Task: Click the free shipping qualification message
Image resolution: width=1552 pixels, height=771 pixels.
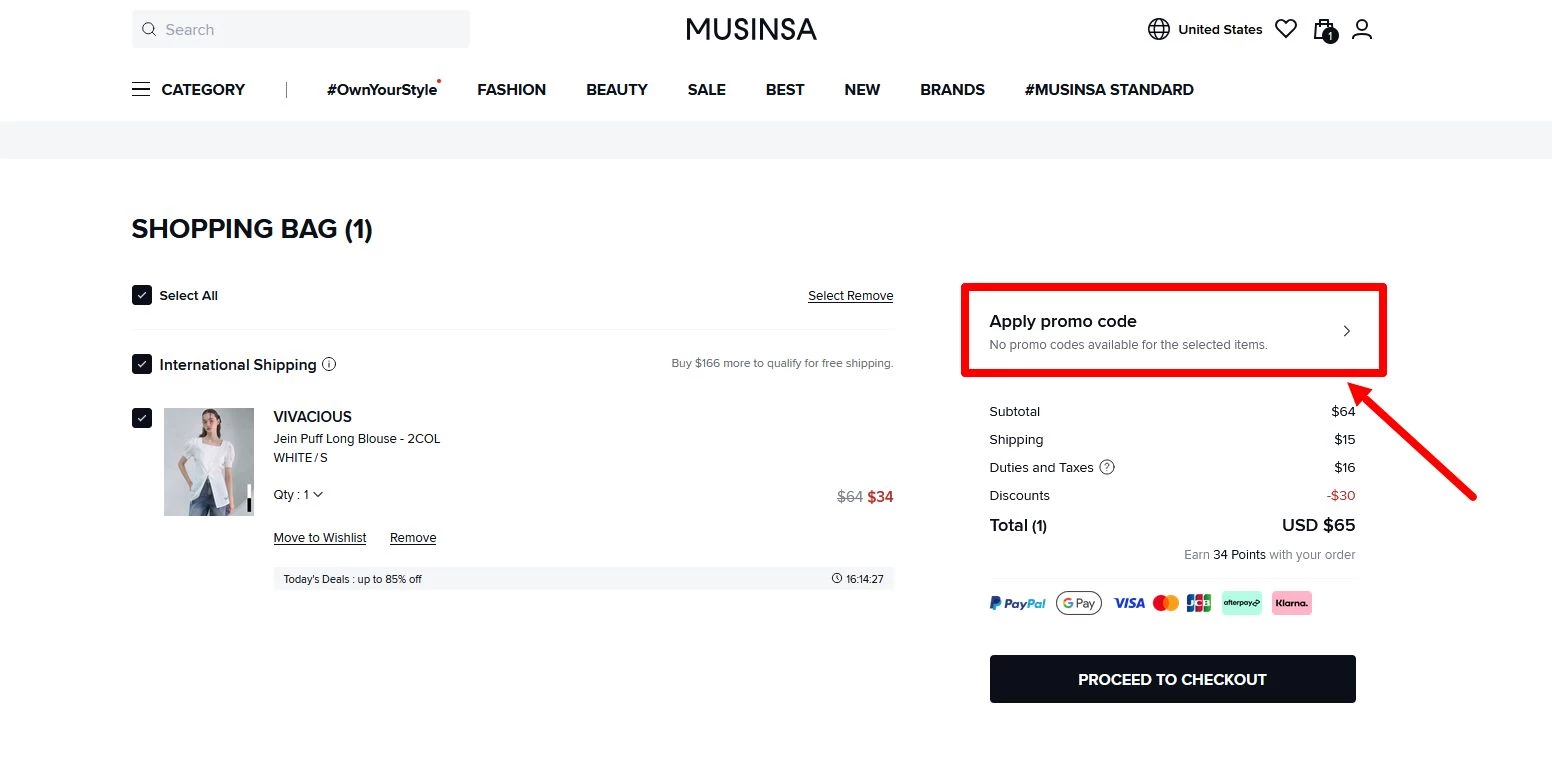Action: pyautogui.click(x=782, y=363)
